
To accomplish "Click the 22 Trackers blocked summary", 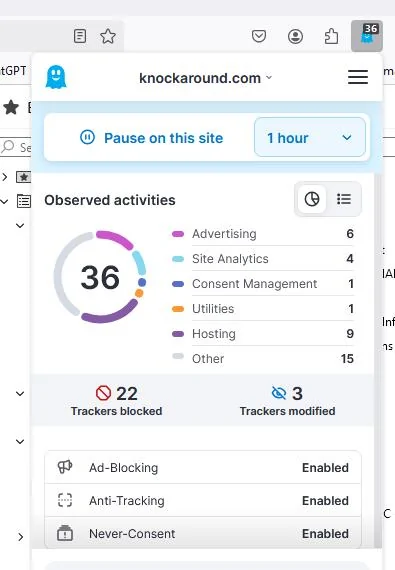I will point(116,401).
